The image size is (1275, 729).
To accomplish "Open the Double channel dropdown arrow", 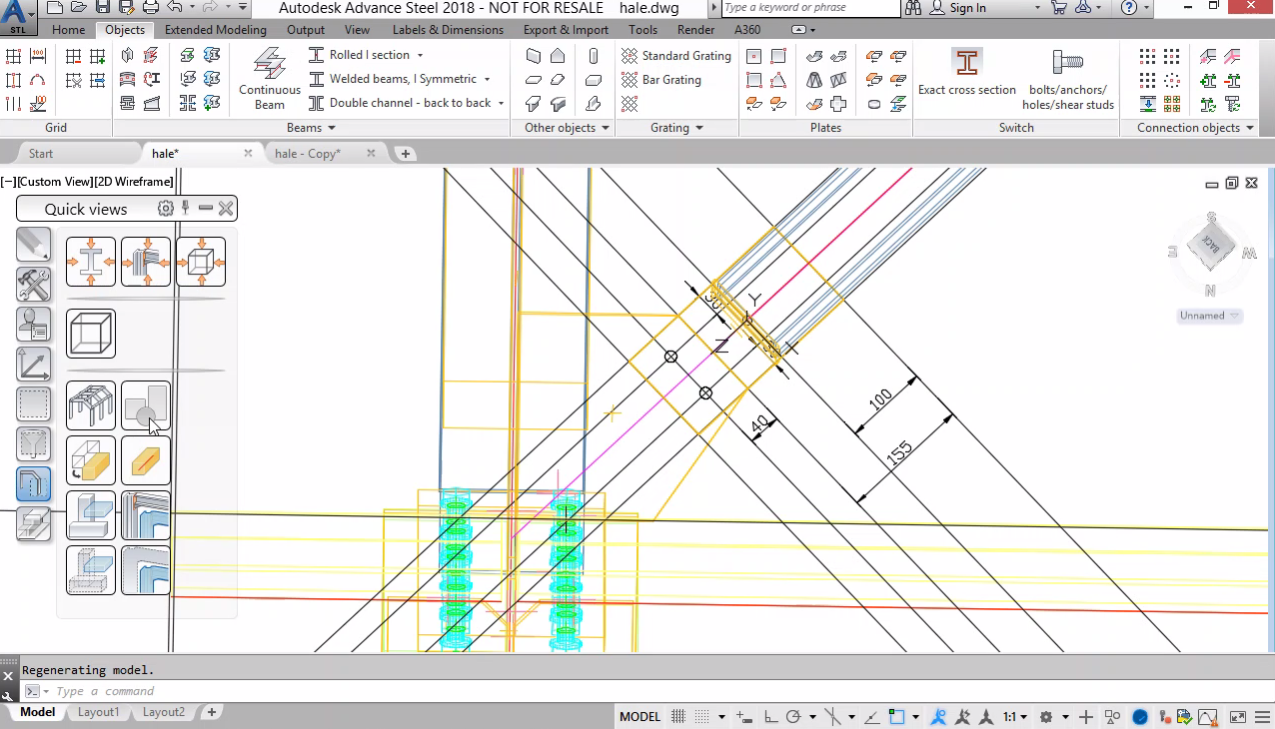I will 501,103.
